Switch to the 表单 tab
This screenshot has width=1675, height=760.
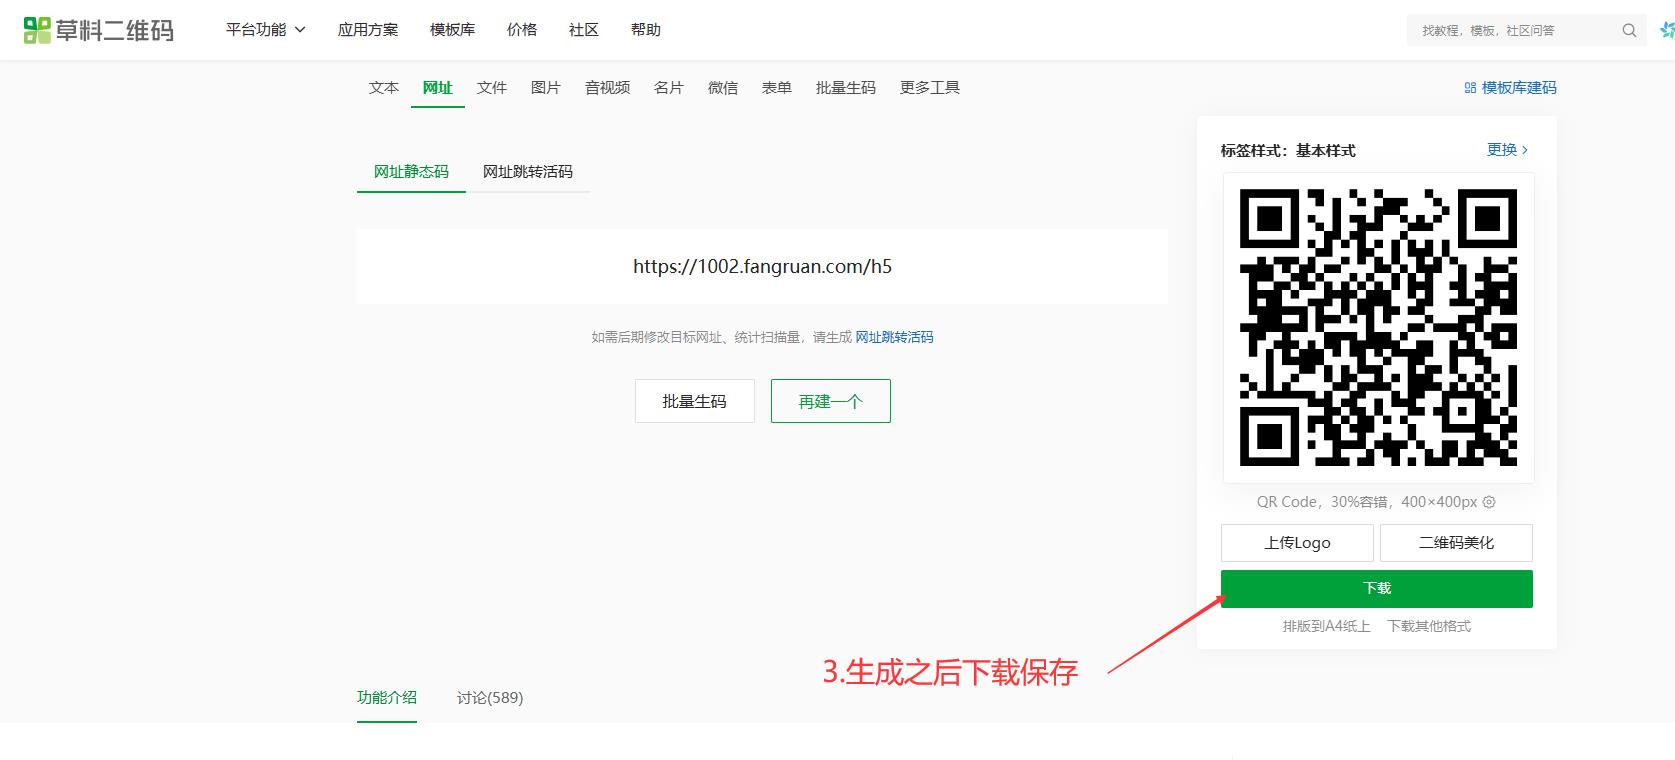pyautogui.click(x=777, y=88)
